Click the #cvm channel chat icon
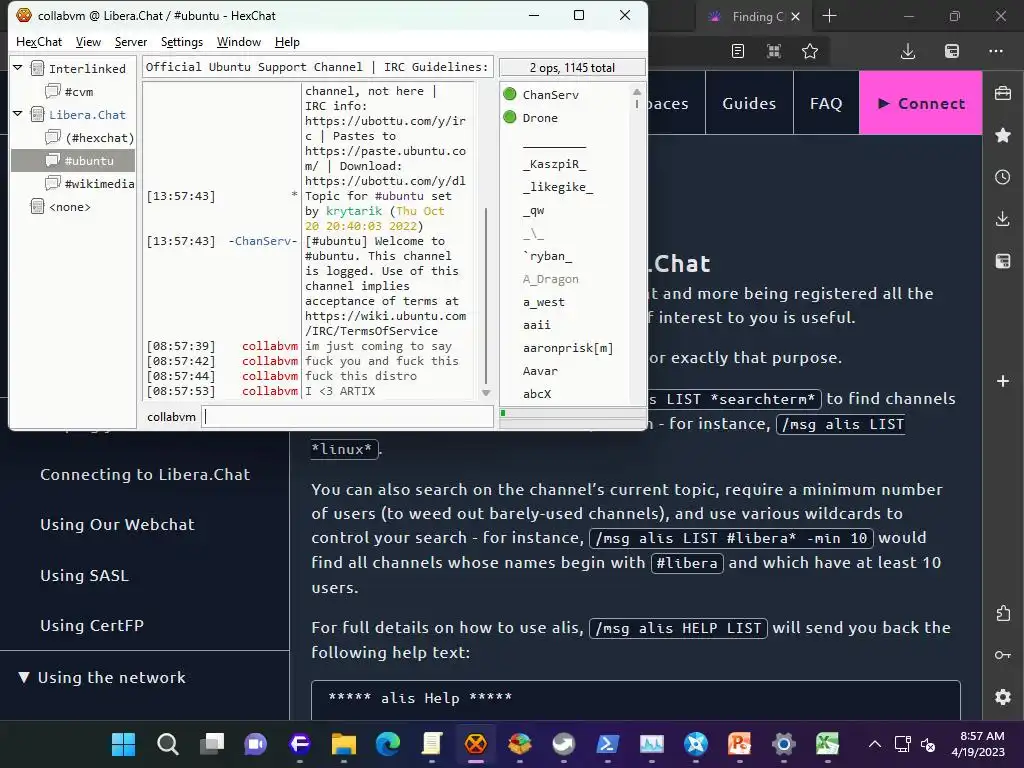The height and width of the screenshot is (768, 1024). coord(53,91)
